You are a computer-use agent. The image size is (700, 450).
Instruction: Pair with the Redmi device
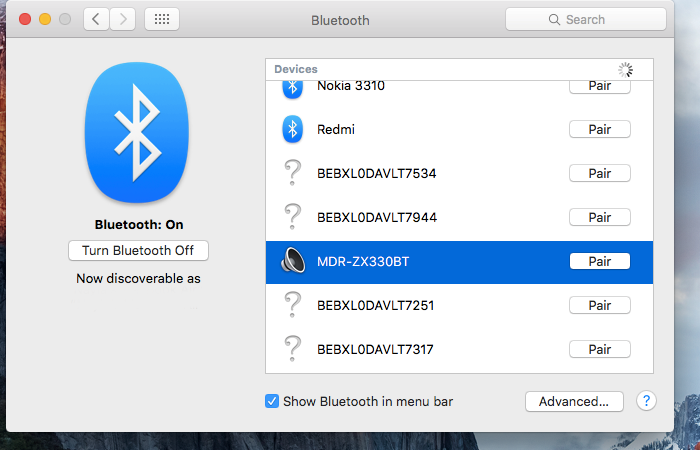pos(600,129)
